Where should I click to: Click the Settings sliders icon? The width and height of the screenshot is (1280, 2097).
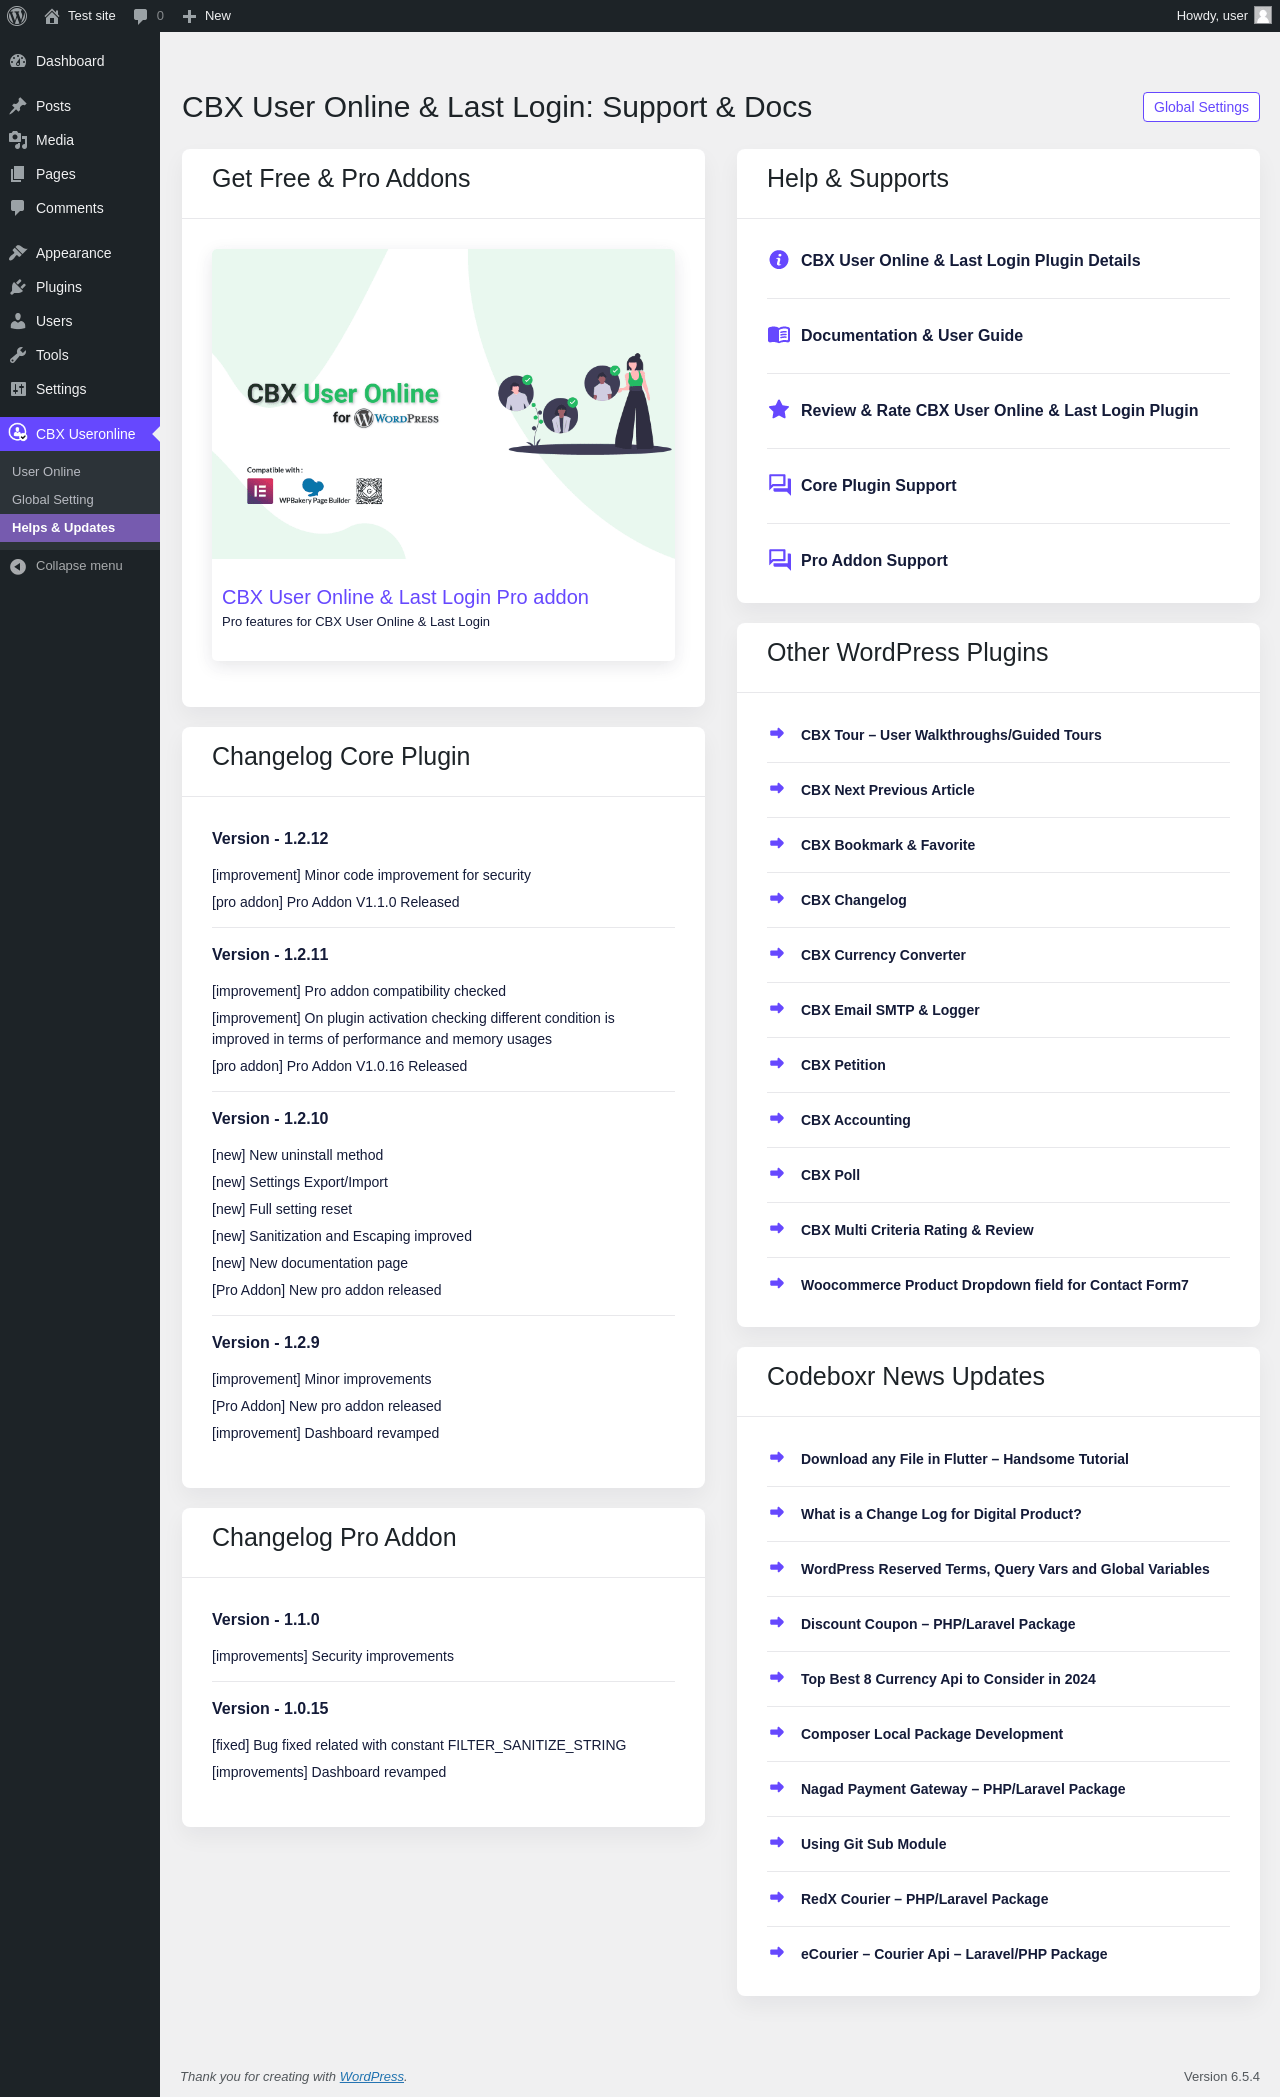[18, 389]
